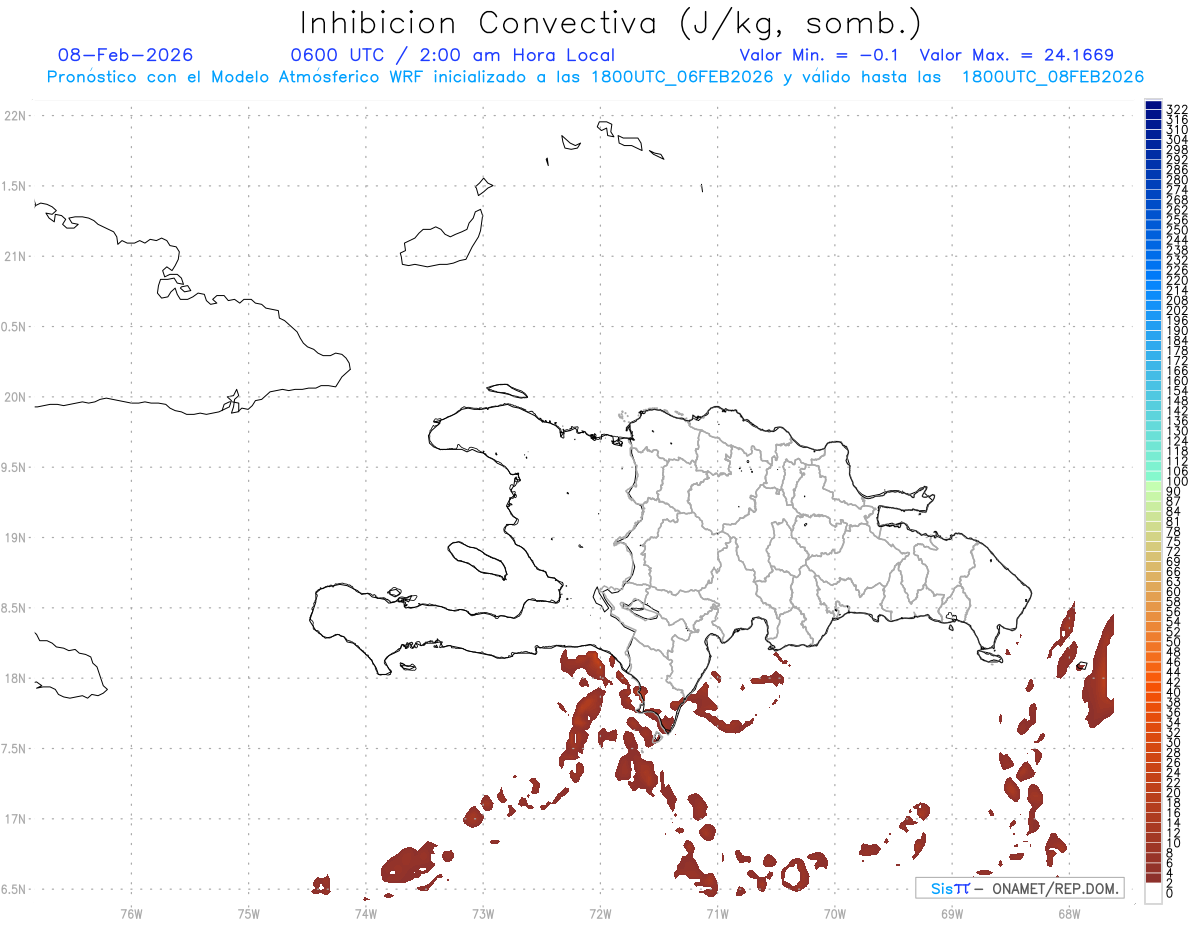
Task: Click the "20N" latitude label
Action: tap(14, 397)
